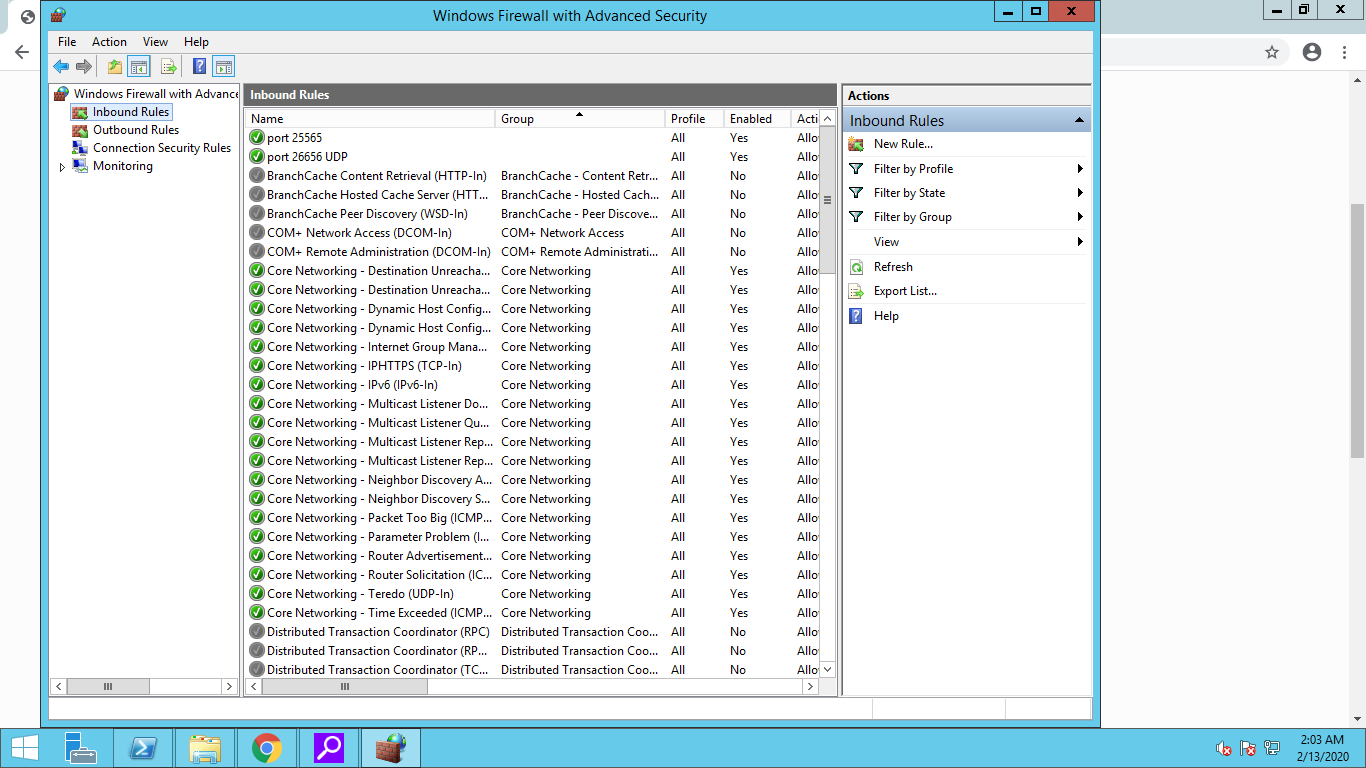1366x768 pixels.
Task: Open the Filter by State submenu
Action: point(908,193)
